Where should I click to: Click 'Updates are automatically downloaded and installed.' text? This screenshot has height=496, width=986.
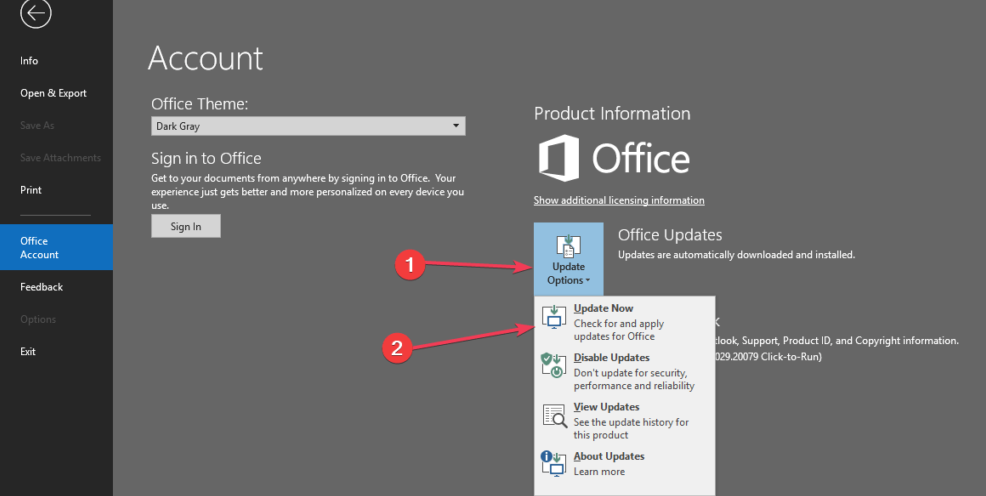tap(736, 255)
